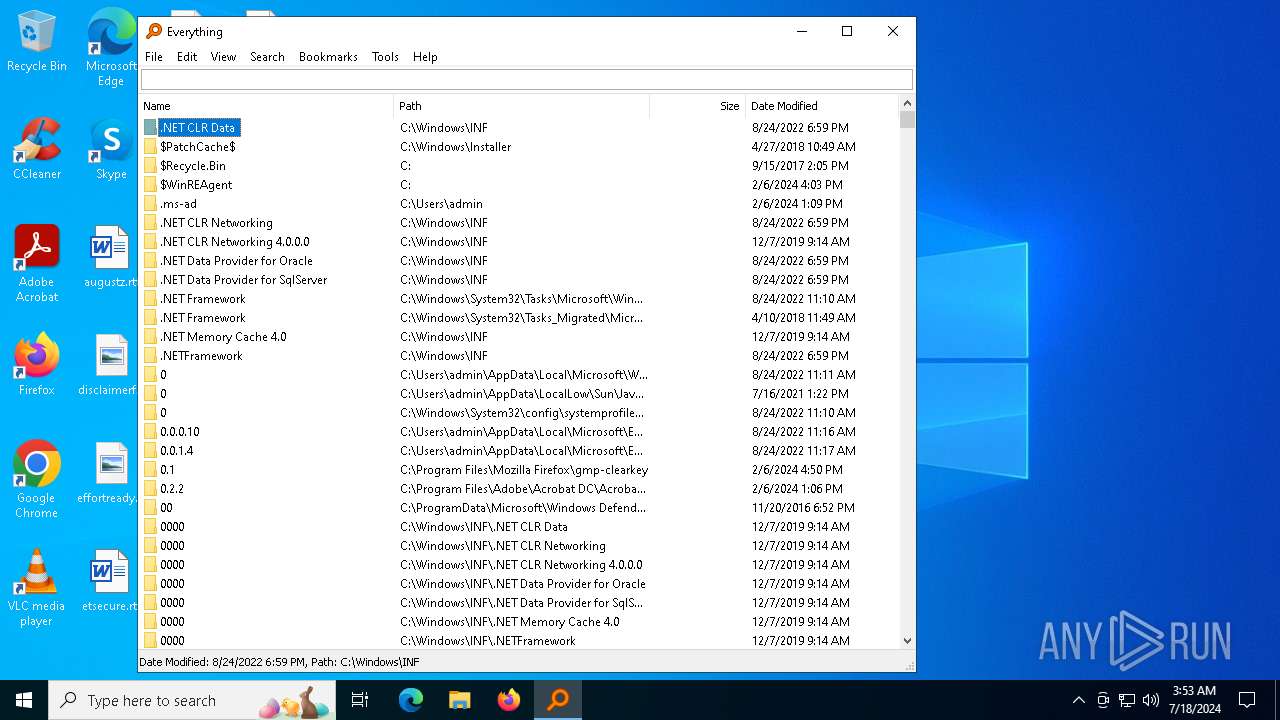Select the $WinREAgent folder row
1280x720 pixels.
[x=519, y=185]
